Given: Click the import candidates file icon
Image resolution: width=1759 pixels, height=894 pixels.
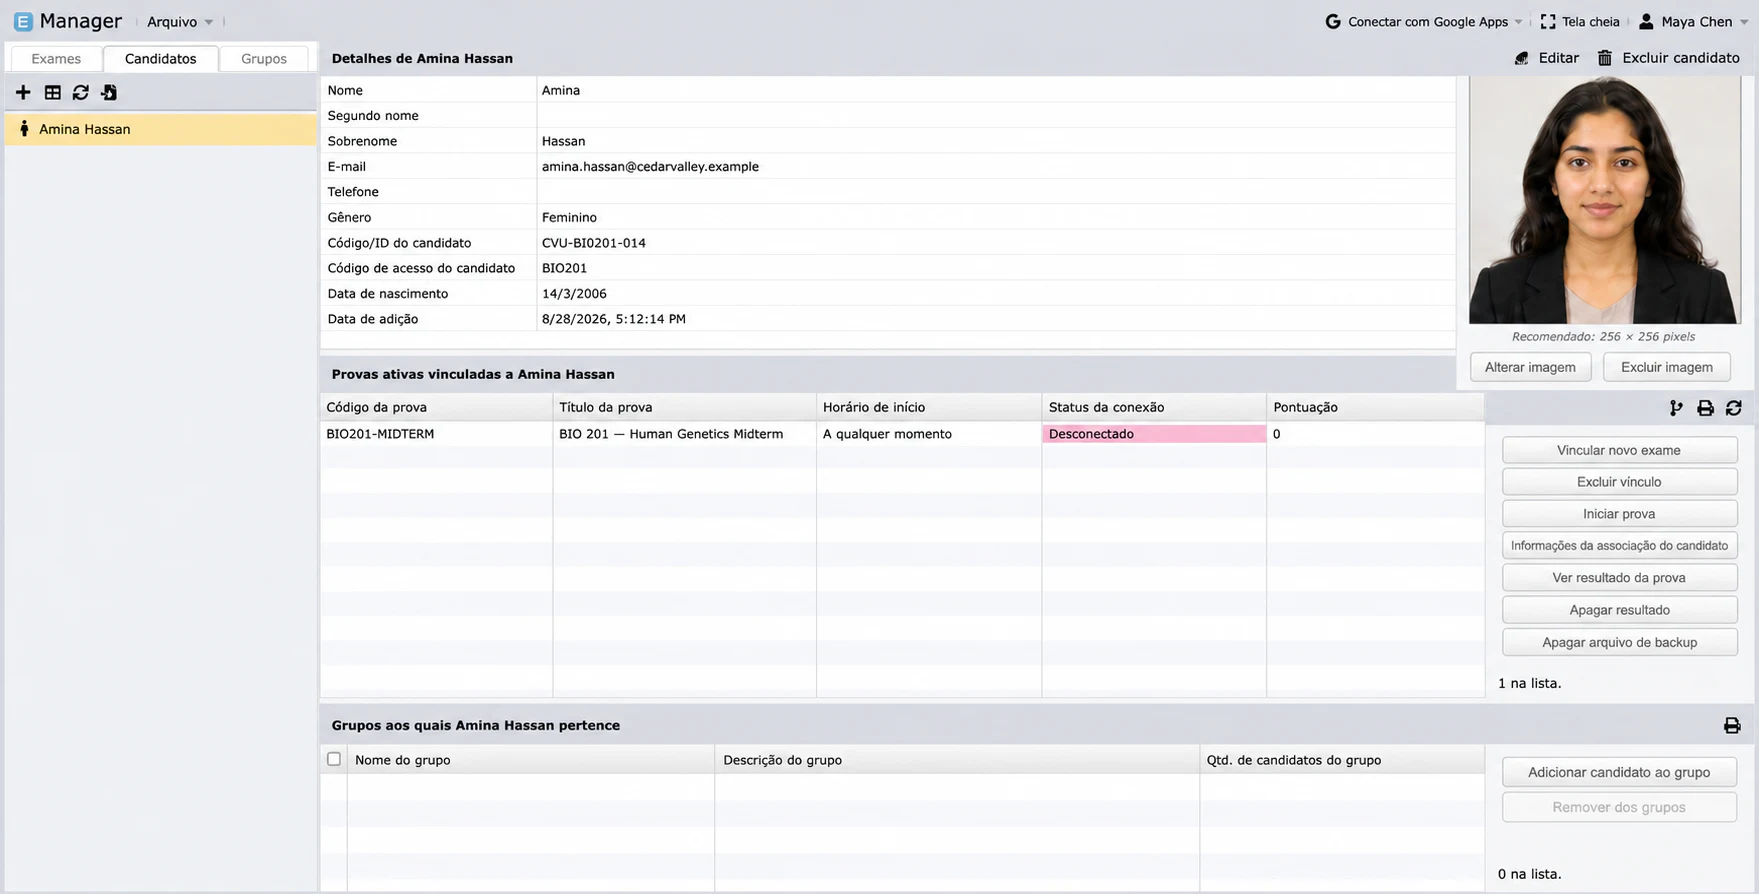Looking at the screenshot, I should click(109, 92).
